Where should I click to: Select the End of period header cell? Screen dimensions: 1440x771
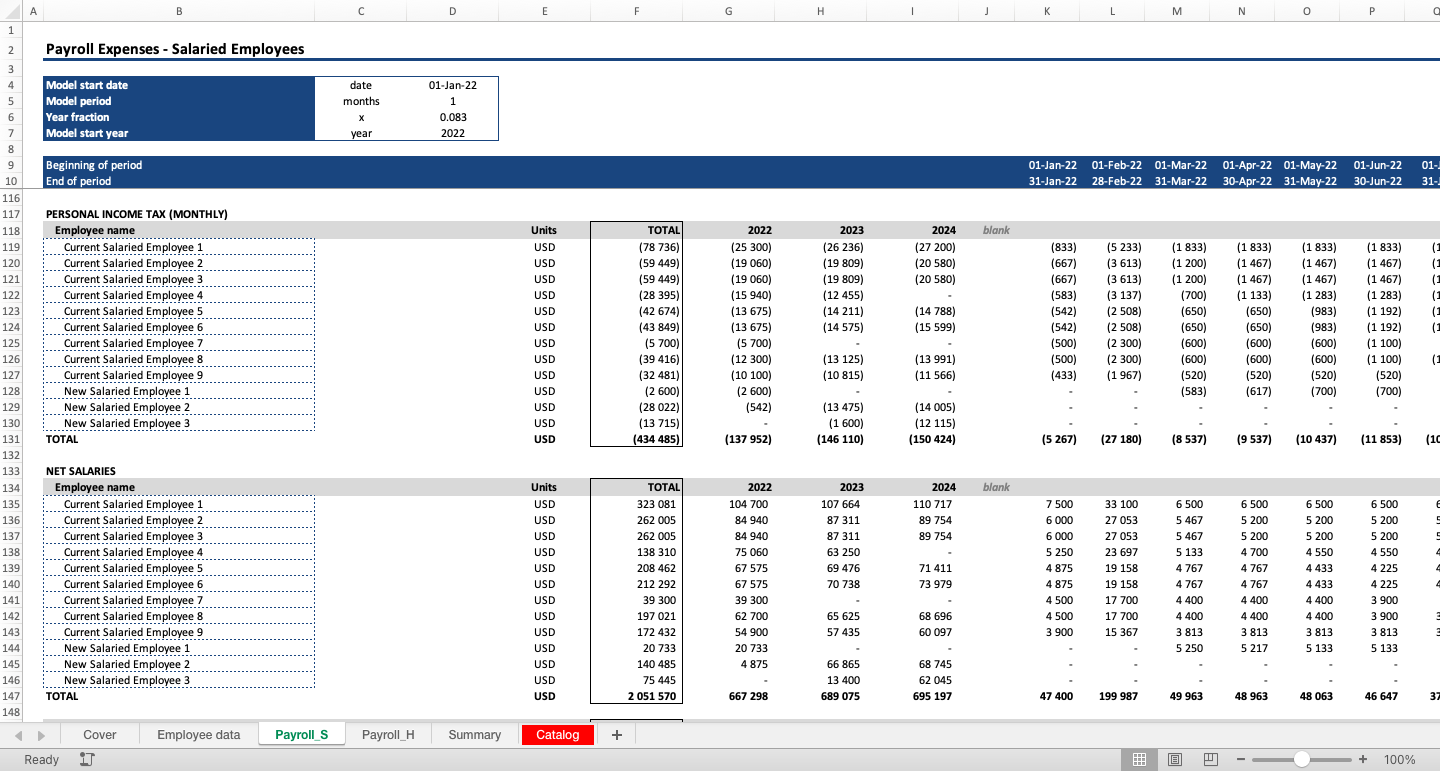(179, 181)
